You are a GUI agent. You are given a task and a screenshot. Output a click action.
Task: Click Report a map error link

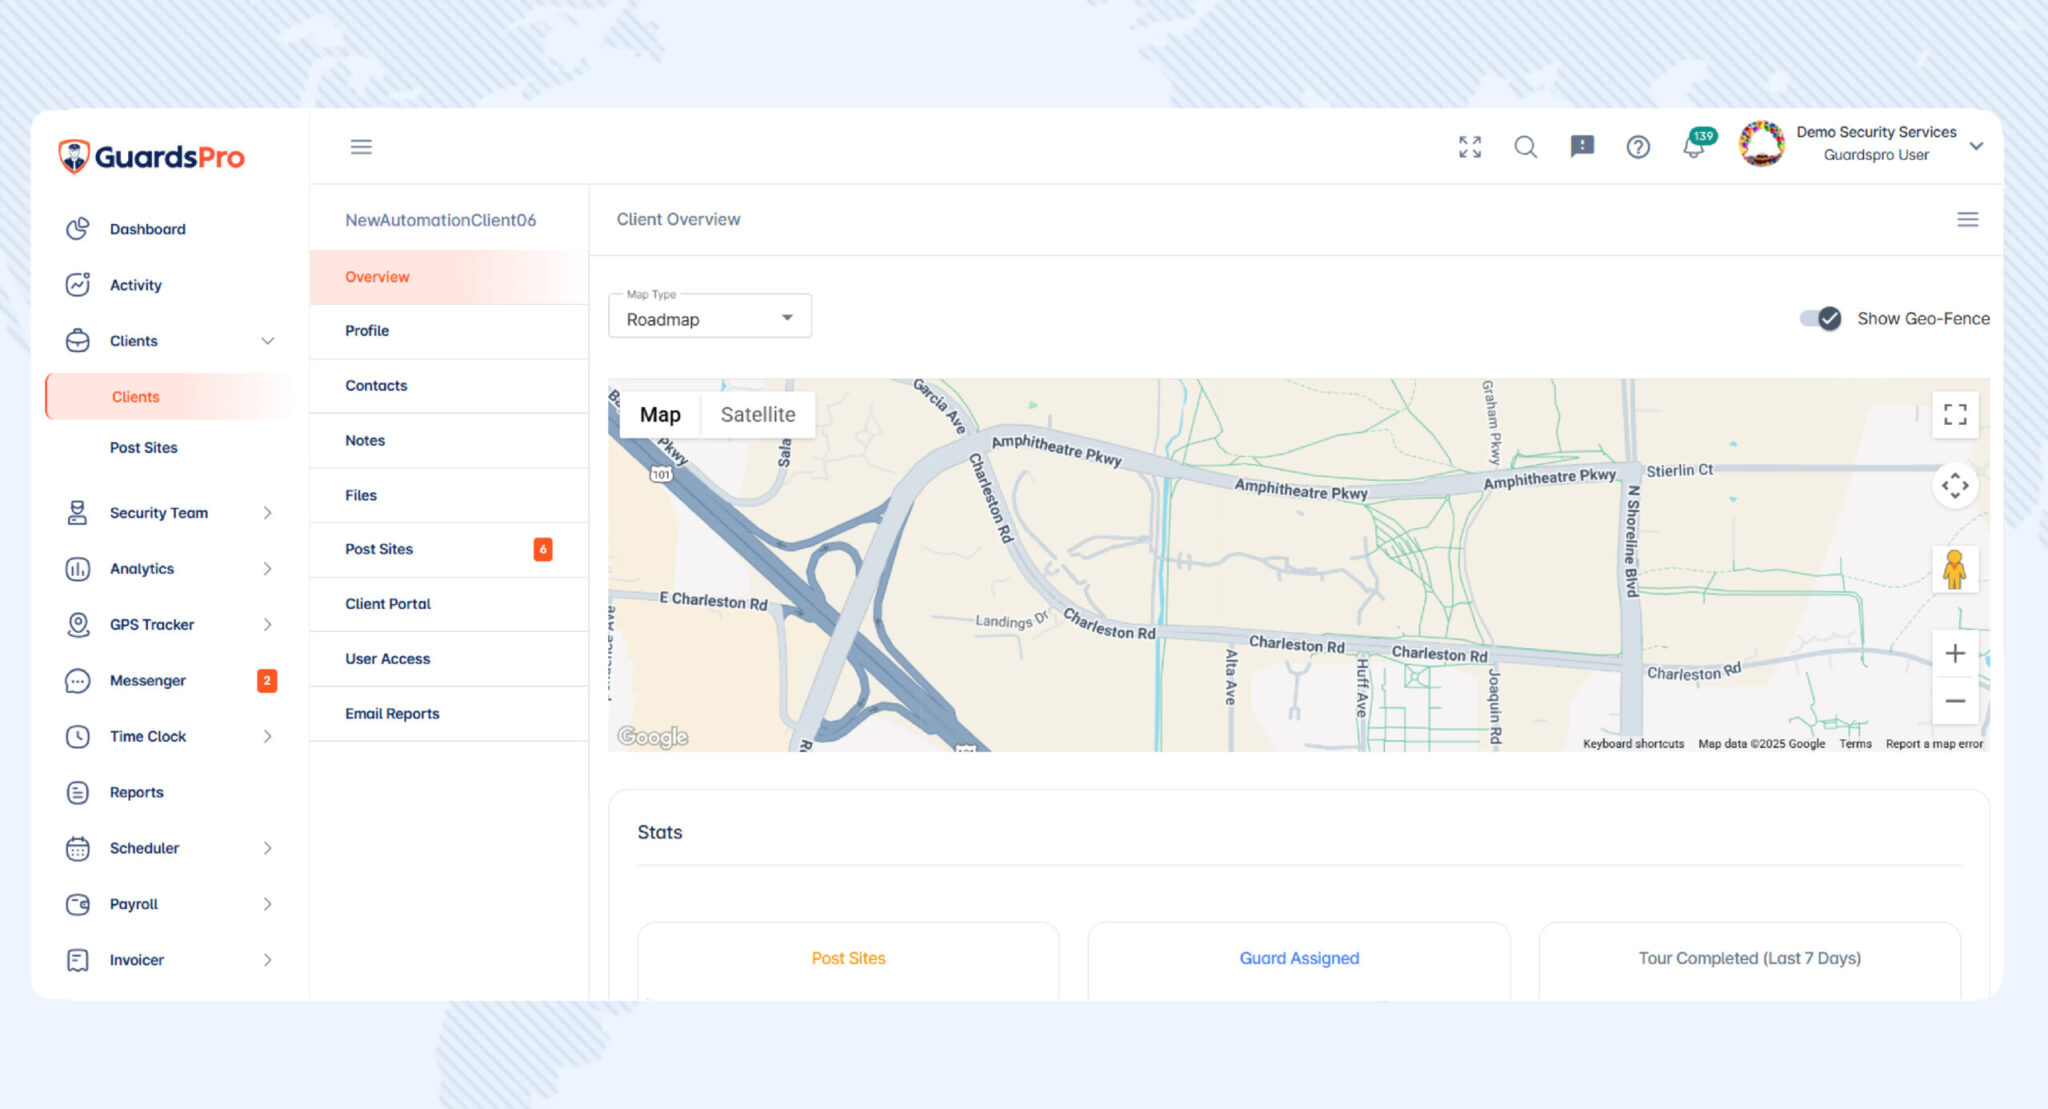click(x=1934, y=744)
